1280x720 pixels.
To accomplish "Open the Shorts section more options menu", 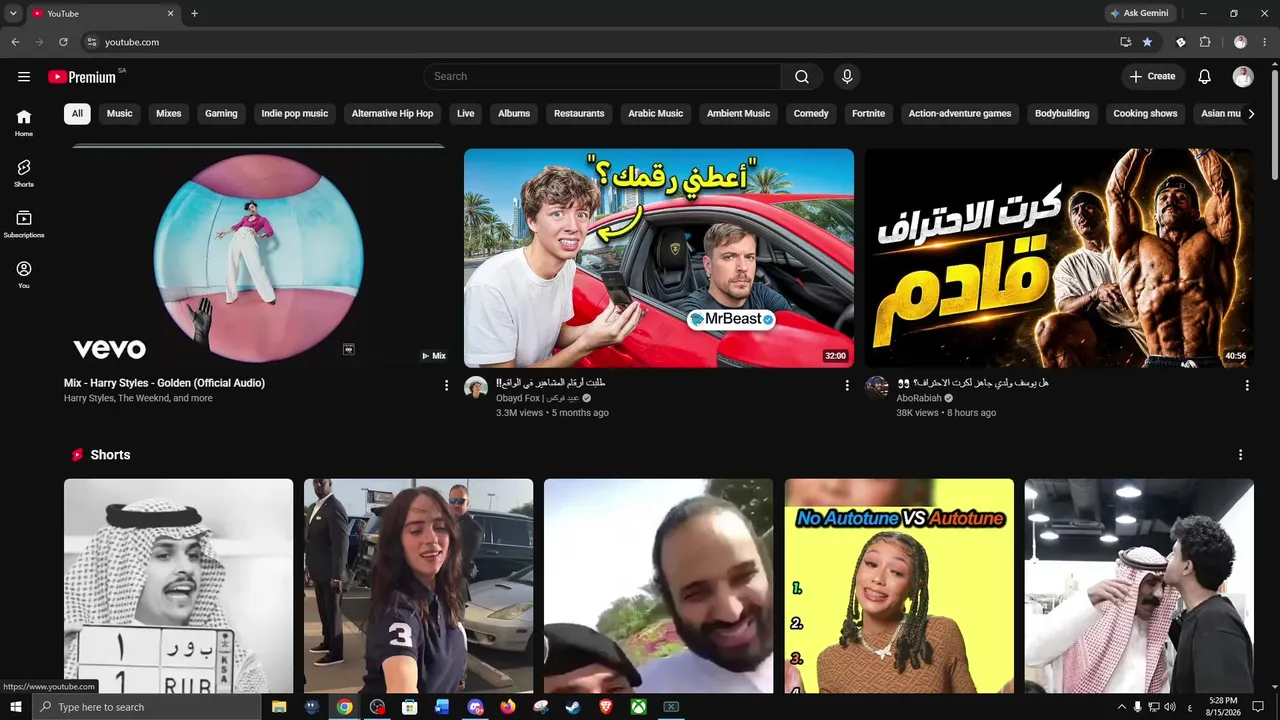I will coord(1241,455).
